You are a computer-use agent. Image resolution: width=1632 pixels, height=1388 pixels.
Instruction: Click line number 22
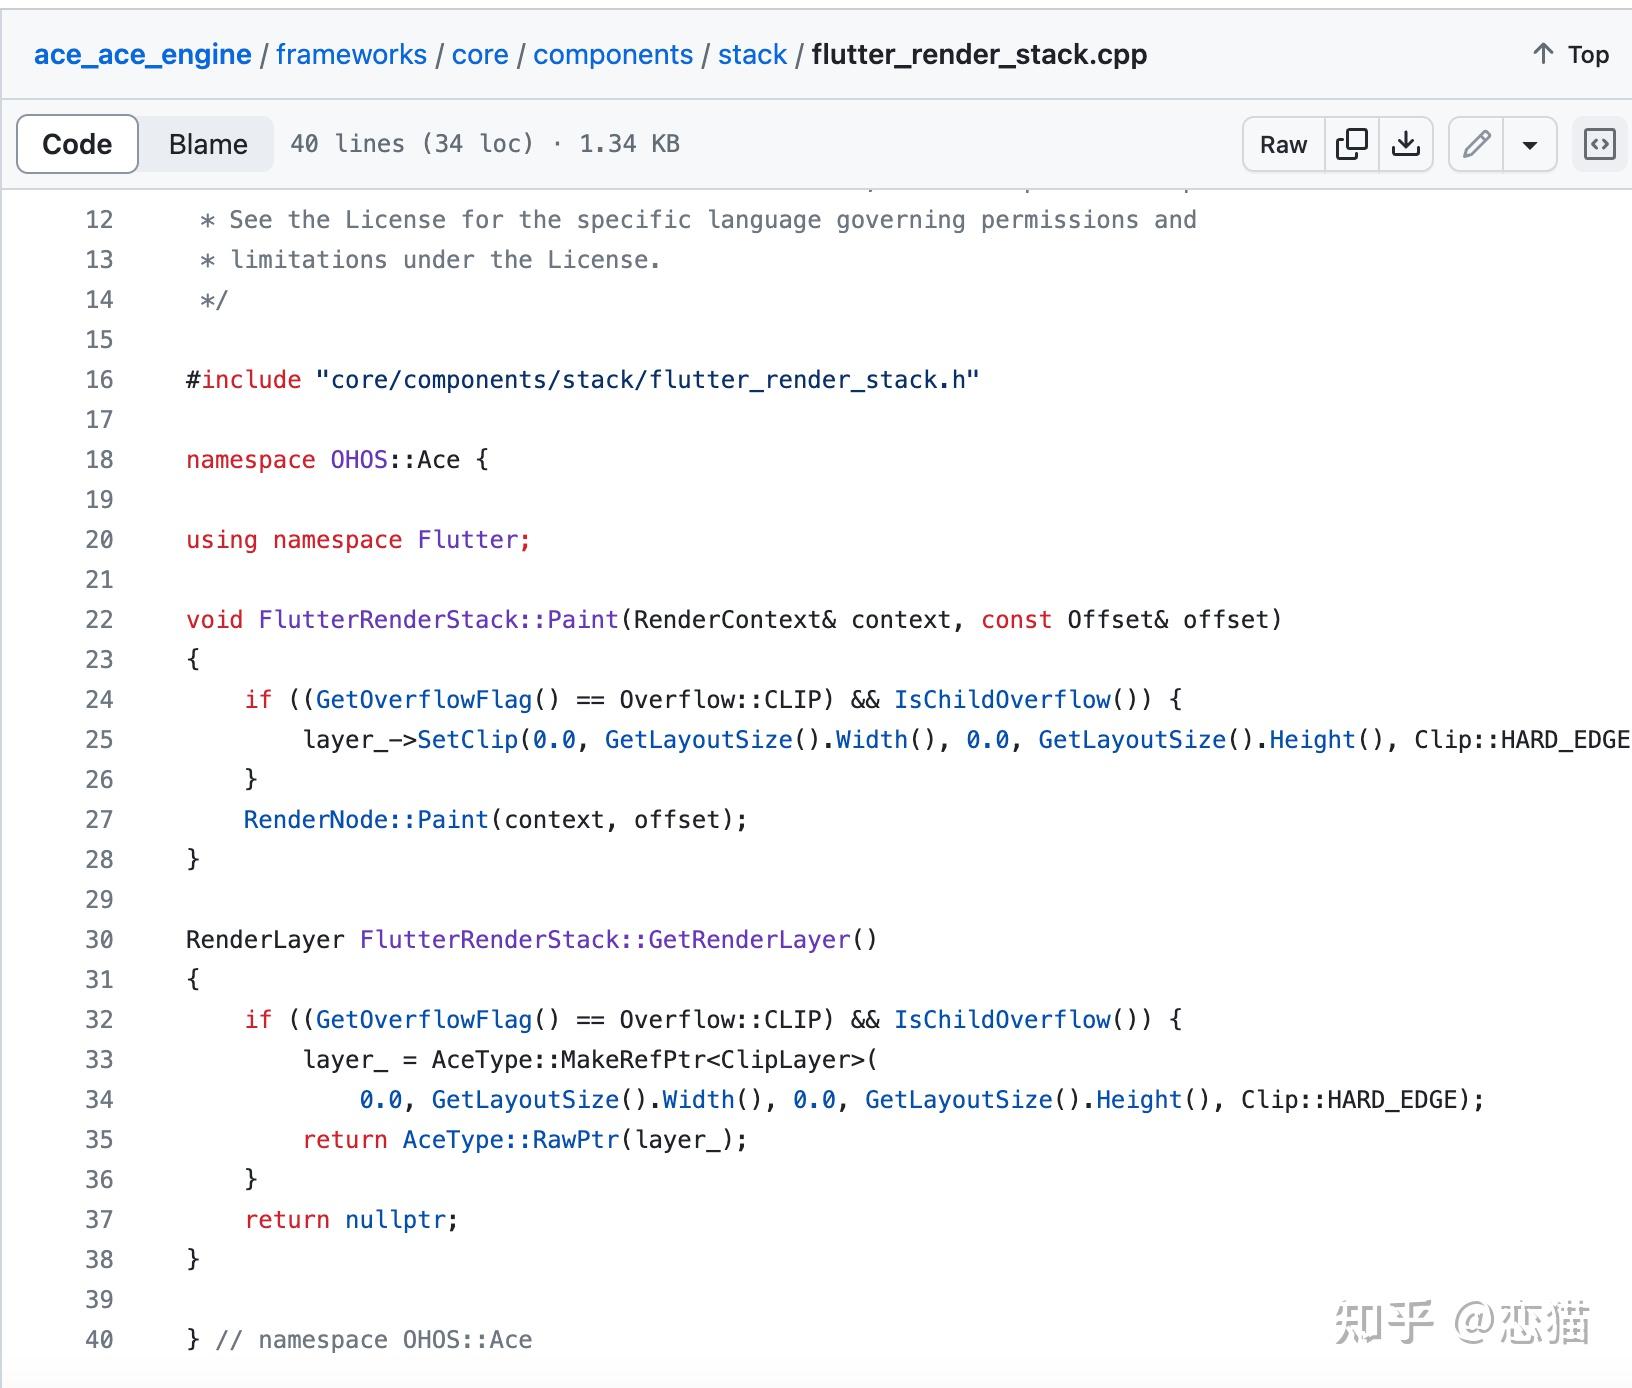pos(99,619)
